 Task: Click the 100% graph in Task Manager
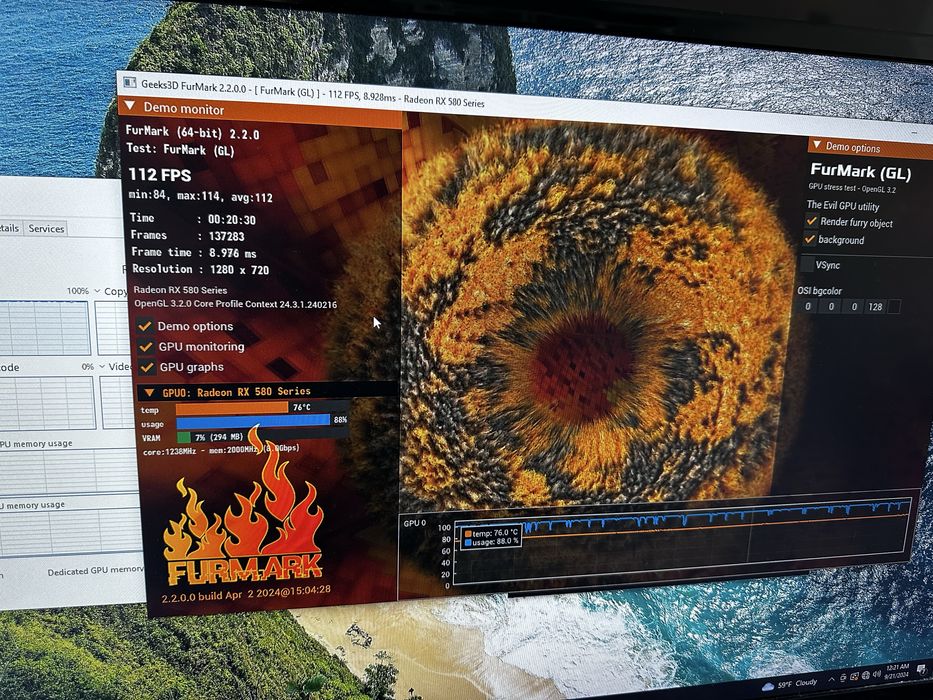click(x=45, y=329)
